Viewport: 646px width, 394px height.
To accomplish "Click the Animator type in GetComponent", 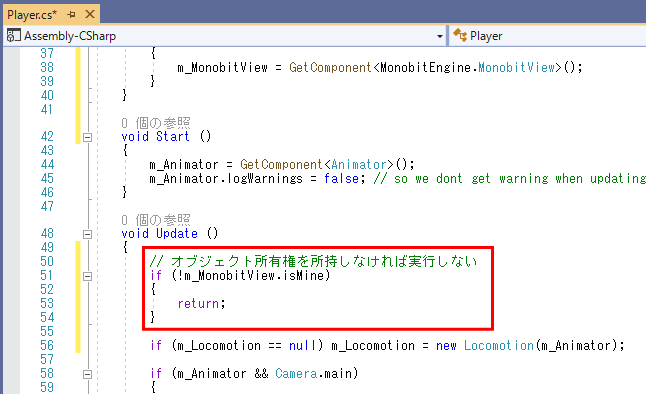I will click(358, 164).
